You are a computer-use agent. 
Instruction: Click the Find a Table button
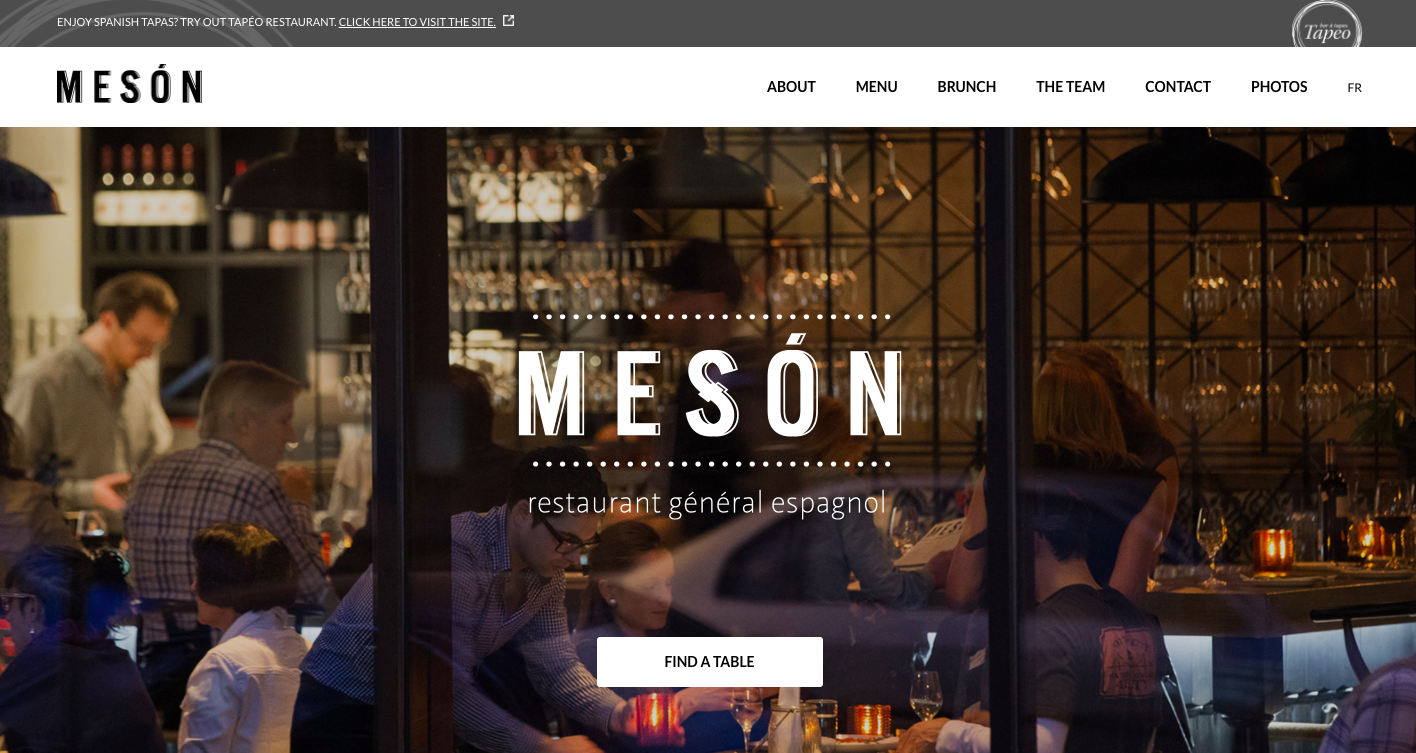point(710,662)
